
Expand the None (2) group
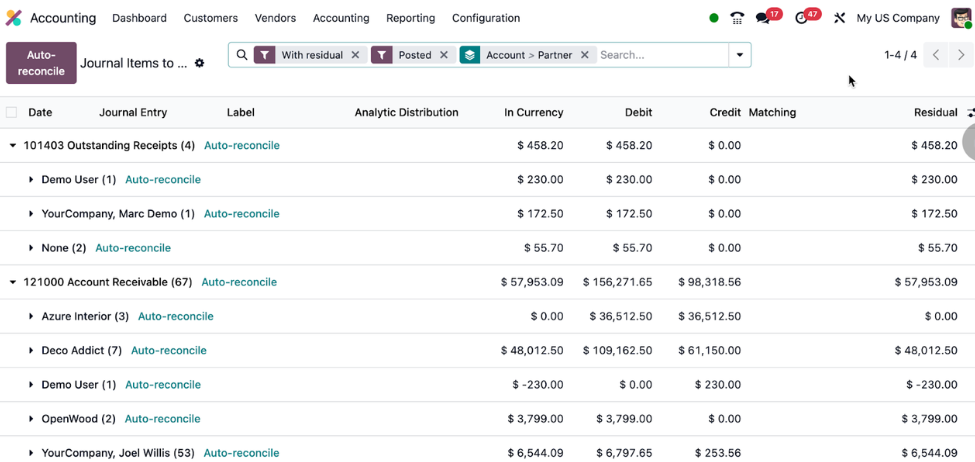pyautogui.click(x=30, y=248)
